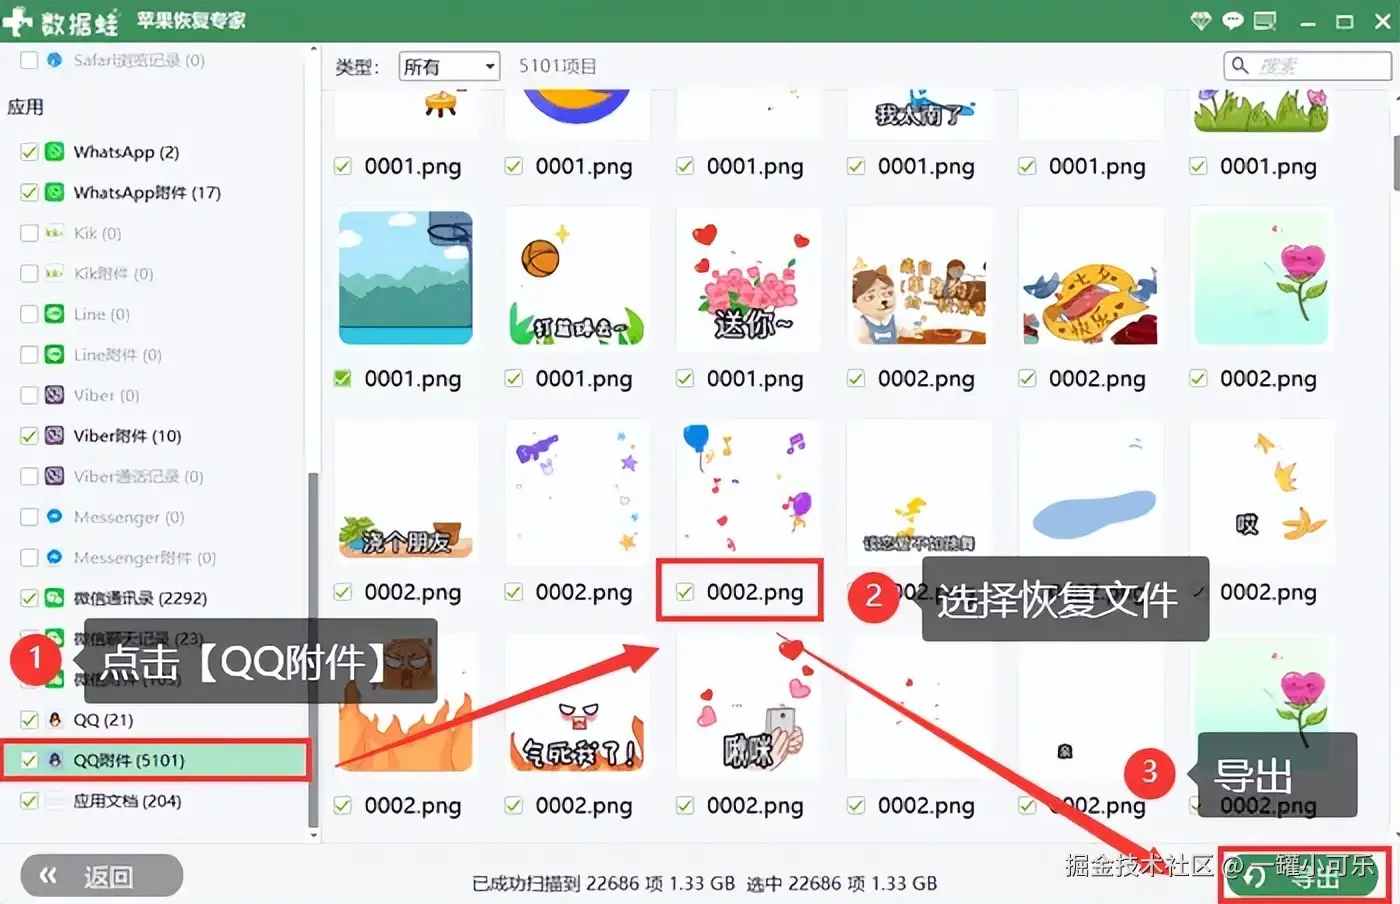The width and height of the screenshot is (1400, 904).
Task: Click the sidebar vertical scrollbar thumb
Action: 314,650
